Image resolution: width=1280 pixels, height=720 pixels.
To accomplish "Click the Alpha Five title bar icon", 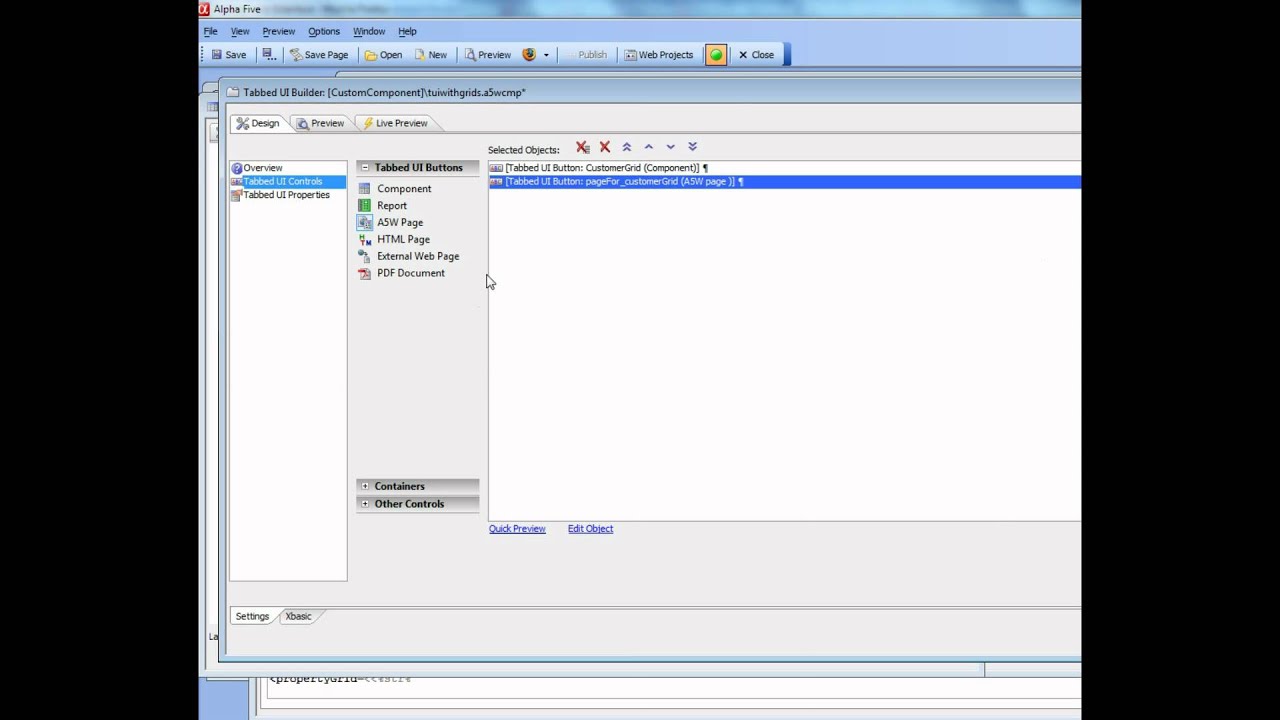I will coord(205,9).
